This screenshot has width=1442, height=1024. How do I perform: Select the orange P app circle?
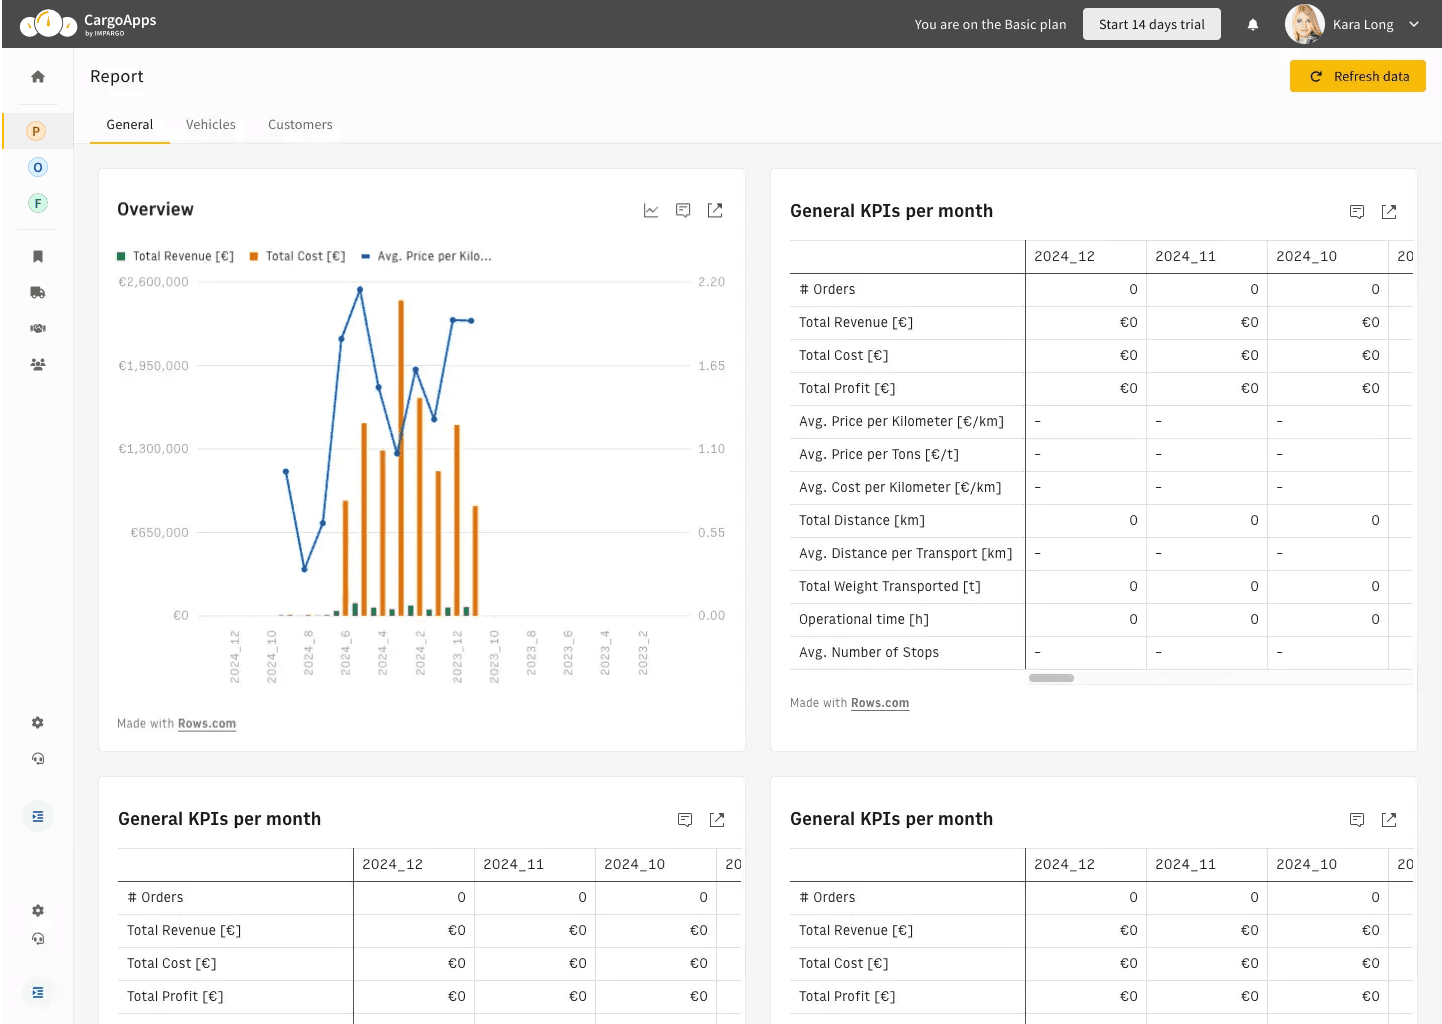click(36, 131)
